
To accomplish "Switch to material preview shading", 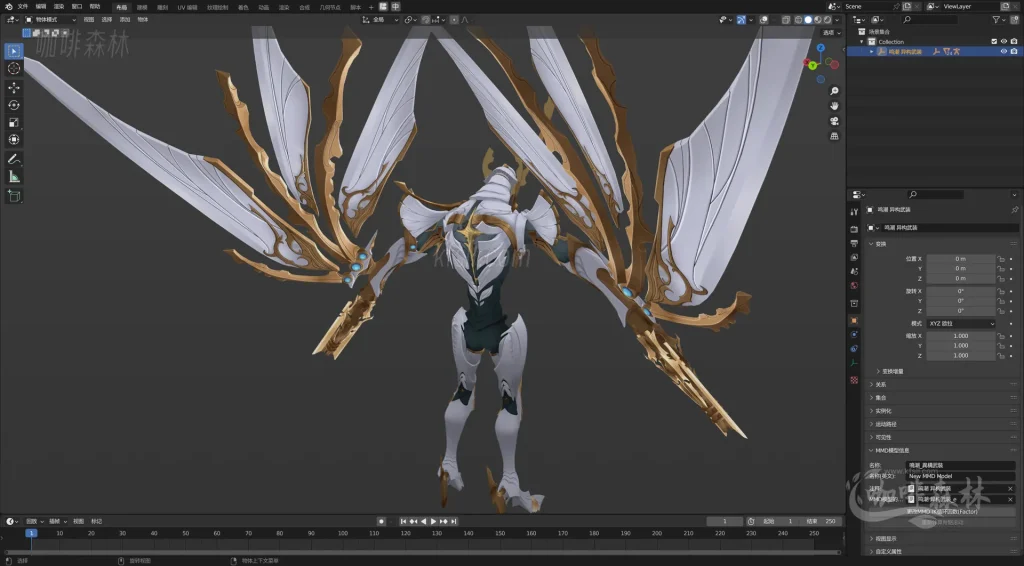I will 818,20.
